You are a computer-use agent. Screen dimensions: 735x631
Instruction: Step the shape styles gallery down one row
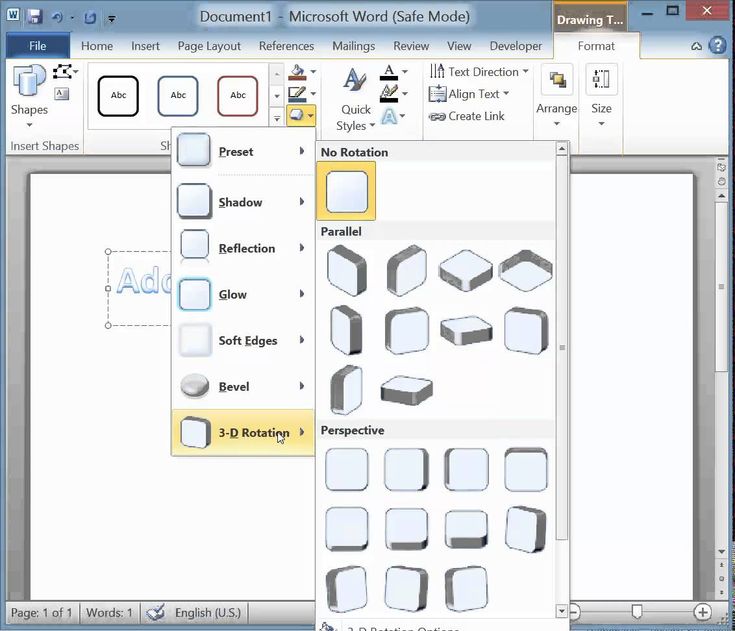click(277, 96)
